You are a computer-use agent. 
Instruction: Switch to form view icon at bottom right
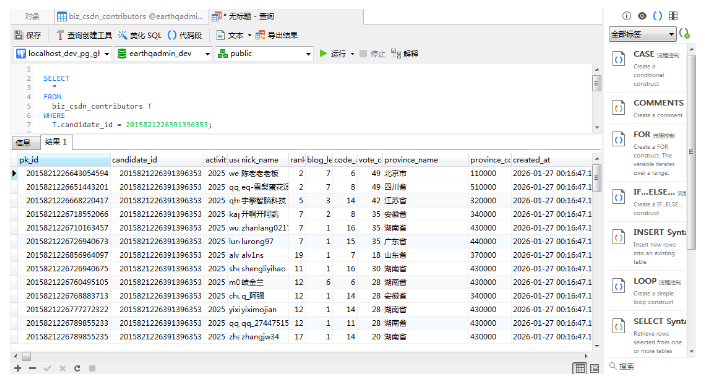pos(594,368)
